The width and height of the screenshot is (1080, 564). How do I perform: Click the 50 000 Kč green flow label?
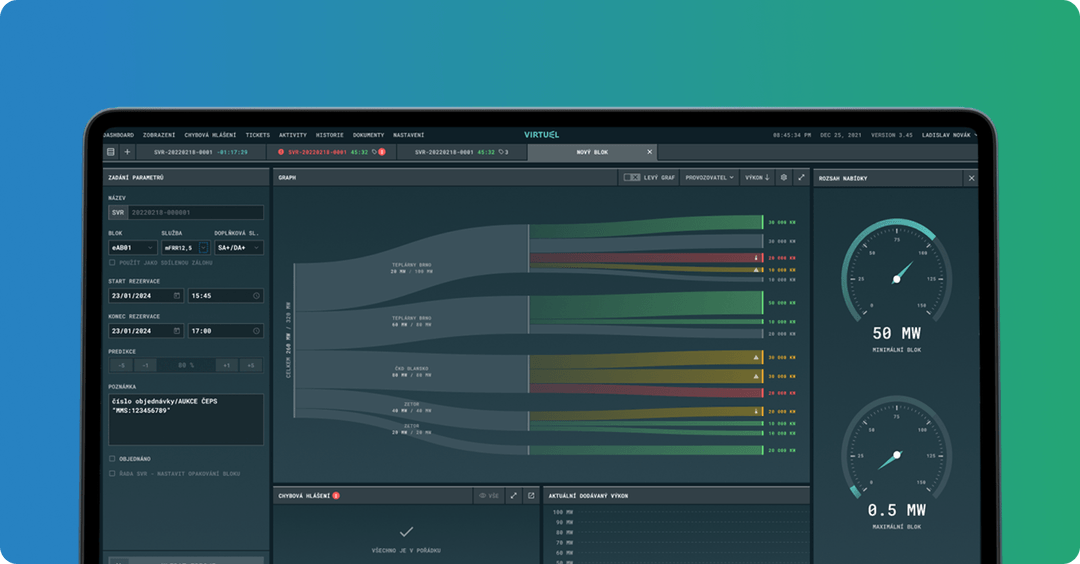[x=782, y=303]
